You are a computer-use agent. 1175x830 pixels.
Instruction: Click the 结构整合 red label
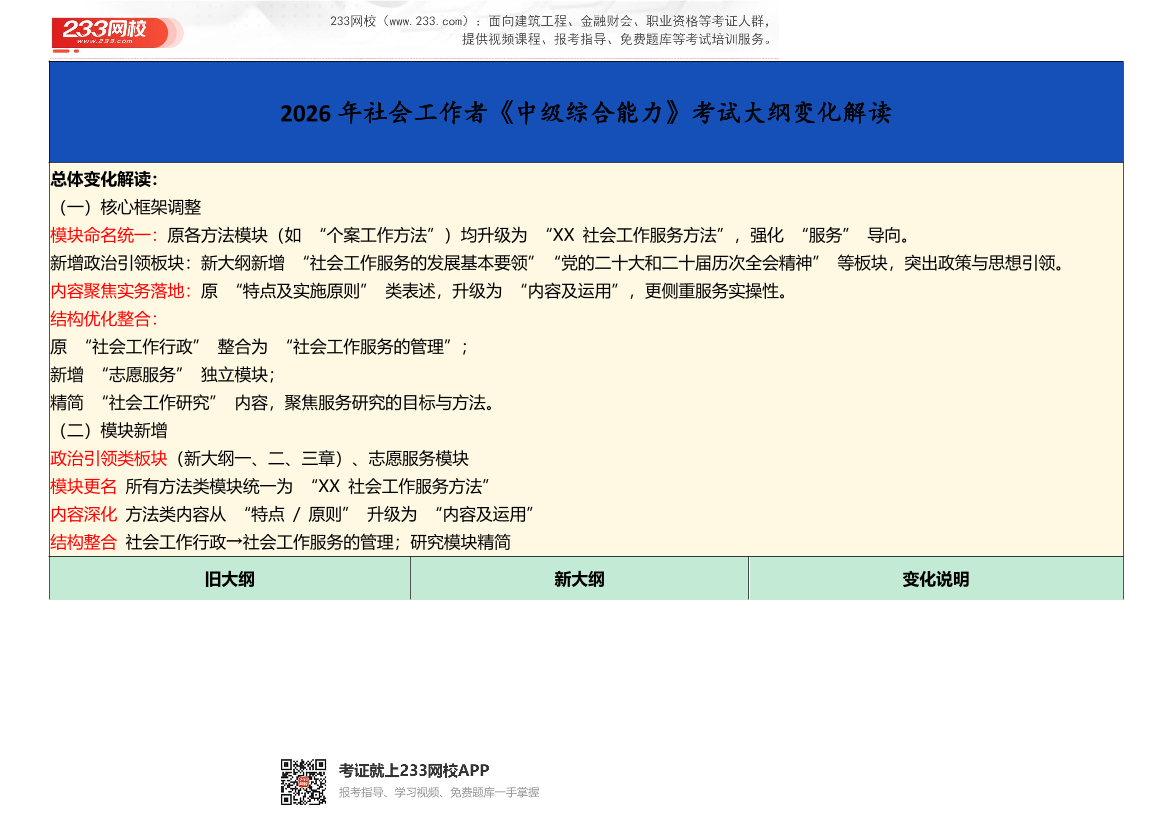point(83,543)
